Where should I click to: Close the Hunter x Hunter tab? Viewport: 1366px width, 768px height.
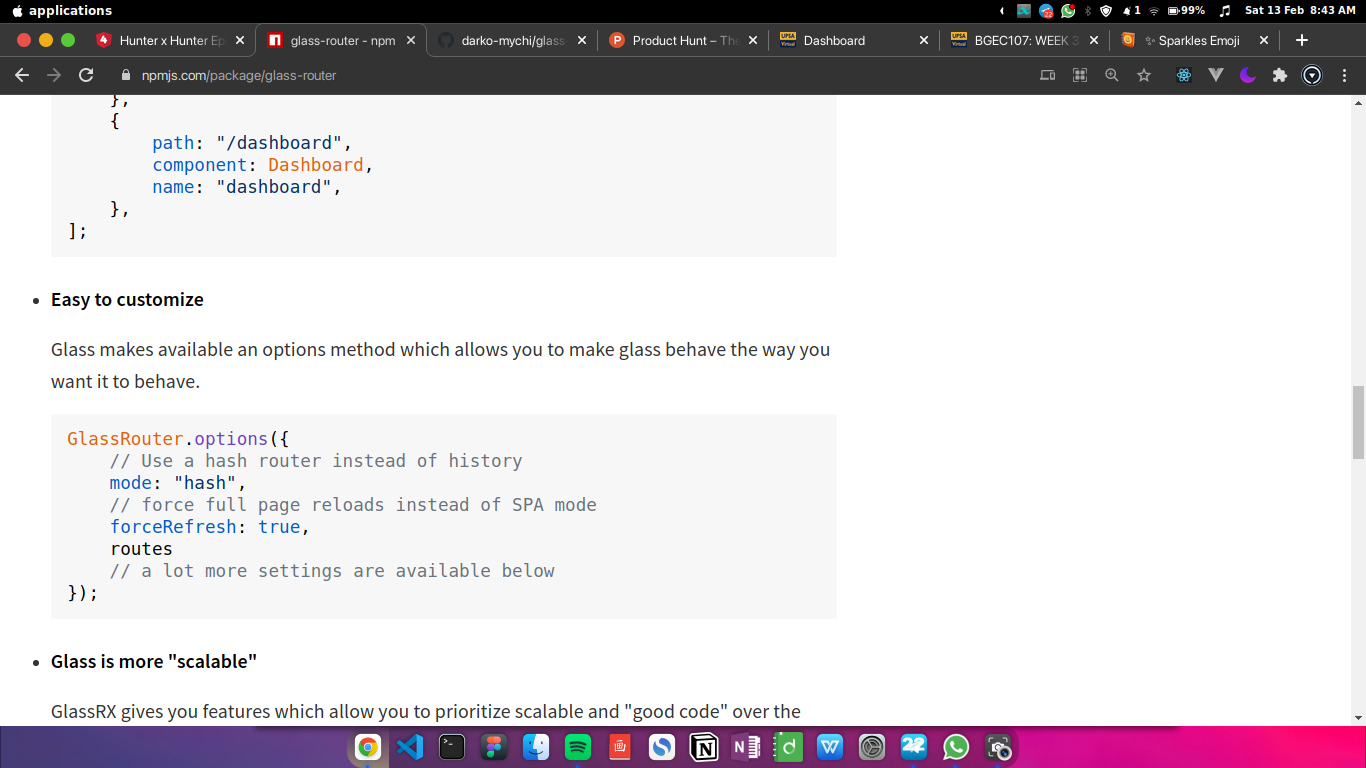pos(240,41)
